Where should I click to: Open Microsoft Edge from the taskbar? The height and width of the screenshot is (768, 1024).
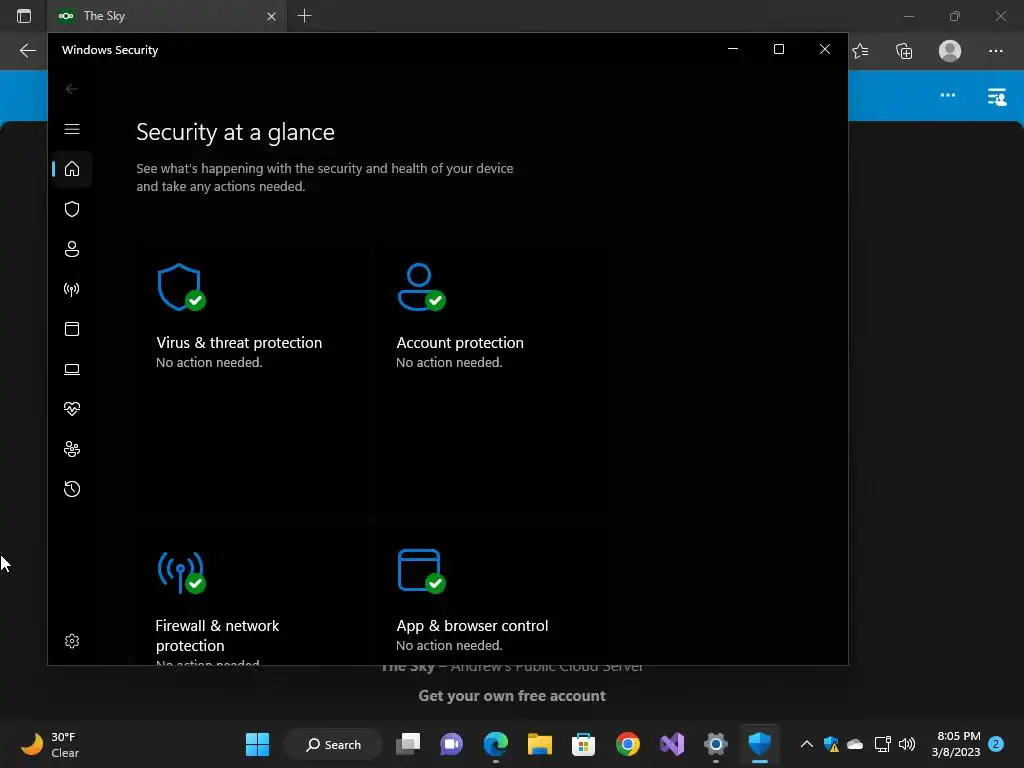[x=496, y=744]
